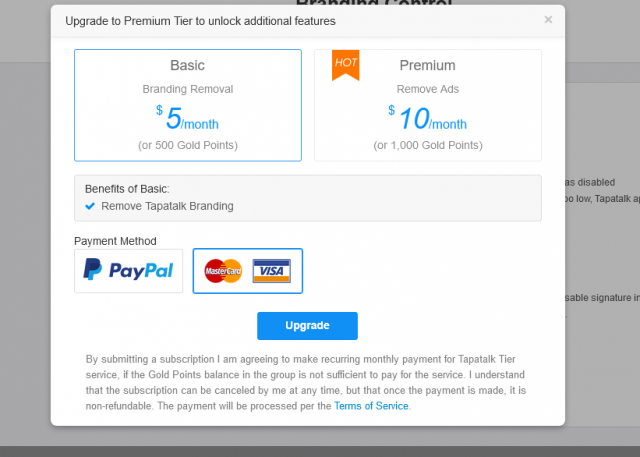This screenshot has width=640, height=457.
Task: Click the "Branding Removal" subtitle in Basic
Action: point(187,89)
